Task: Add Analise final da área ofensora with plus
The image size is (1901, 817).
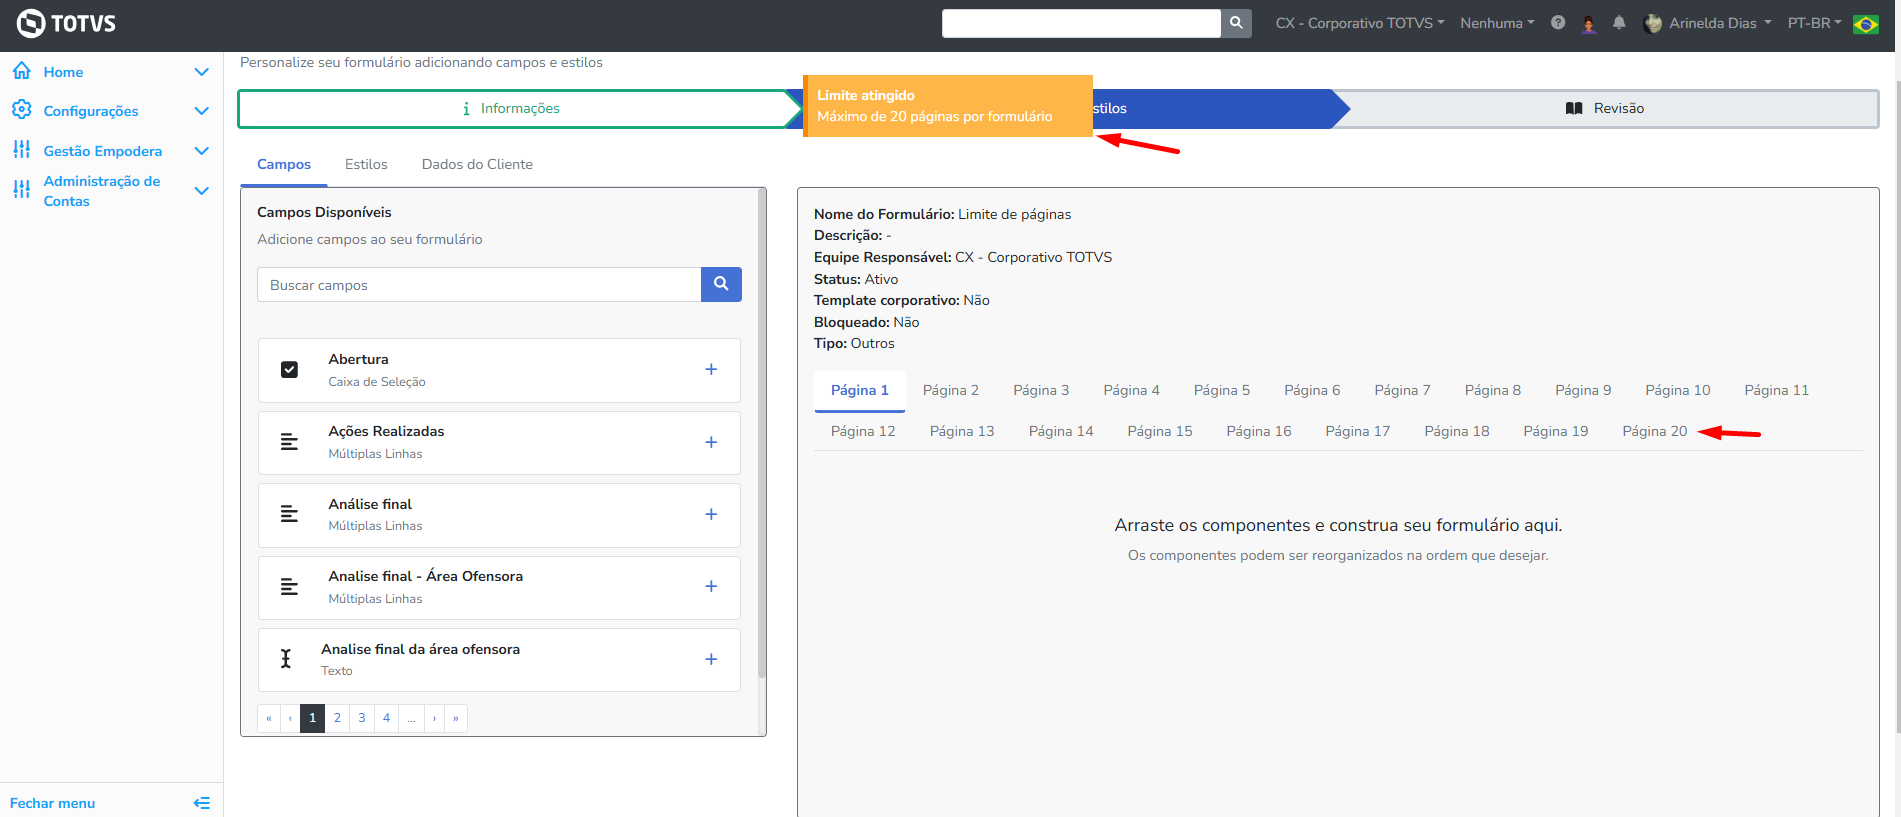Action: (711, 659)
